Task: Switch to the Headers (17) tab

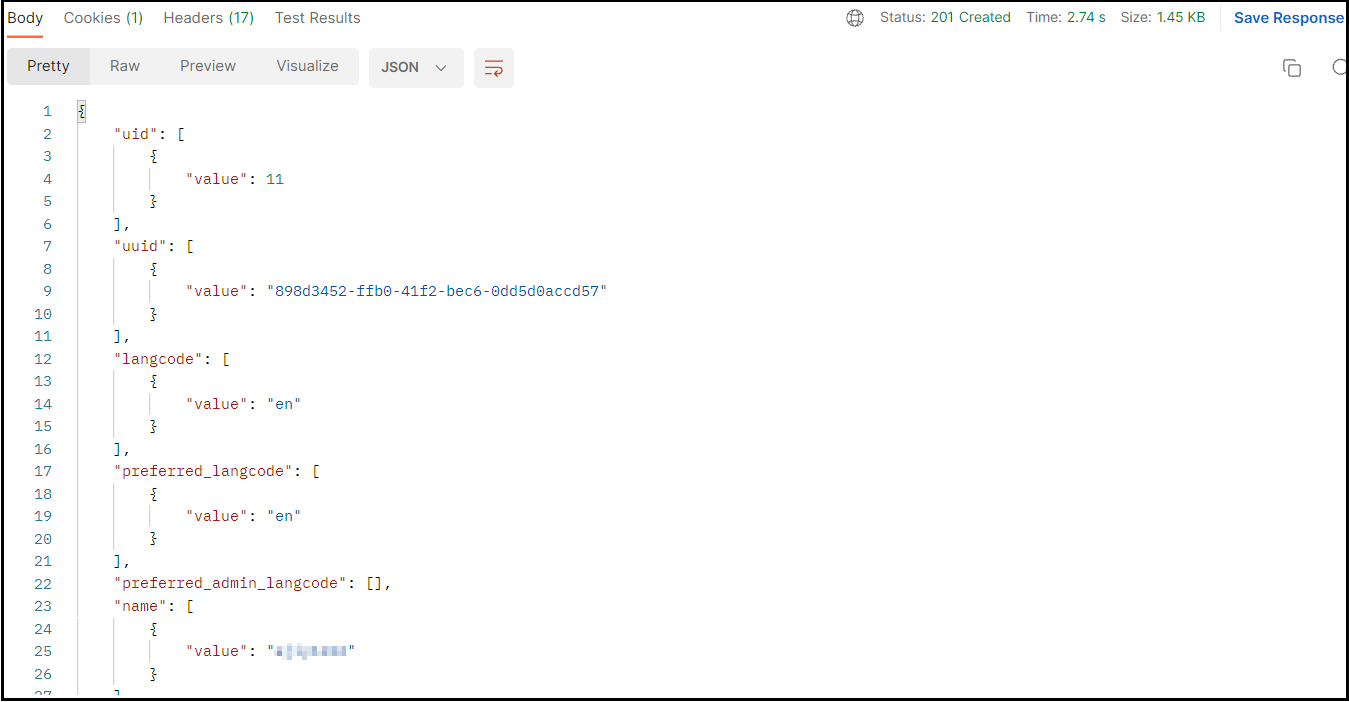Action: pos(208,18)
